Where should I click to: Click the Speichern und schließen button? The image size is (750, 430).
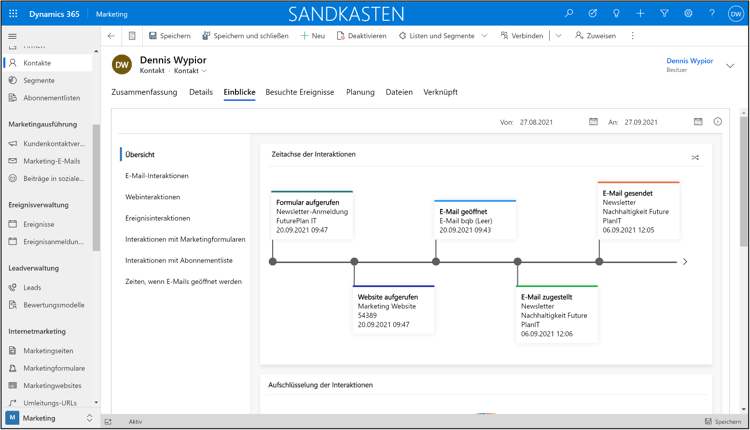point(245,36)
